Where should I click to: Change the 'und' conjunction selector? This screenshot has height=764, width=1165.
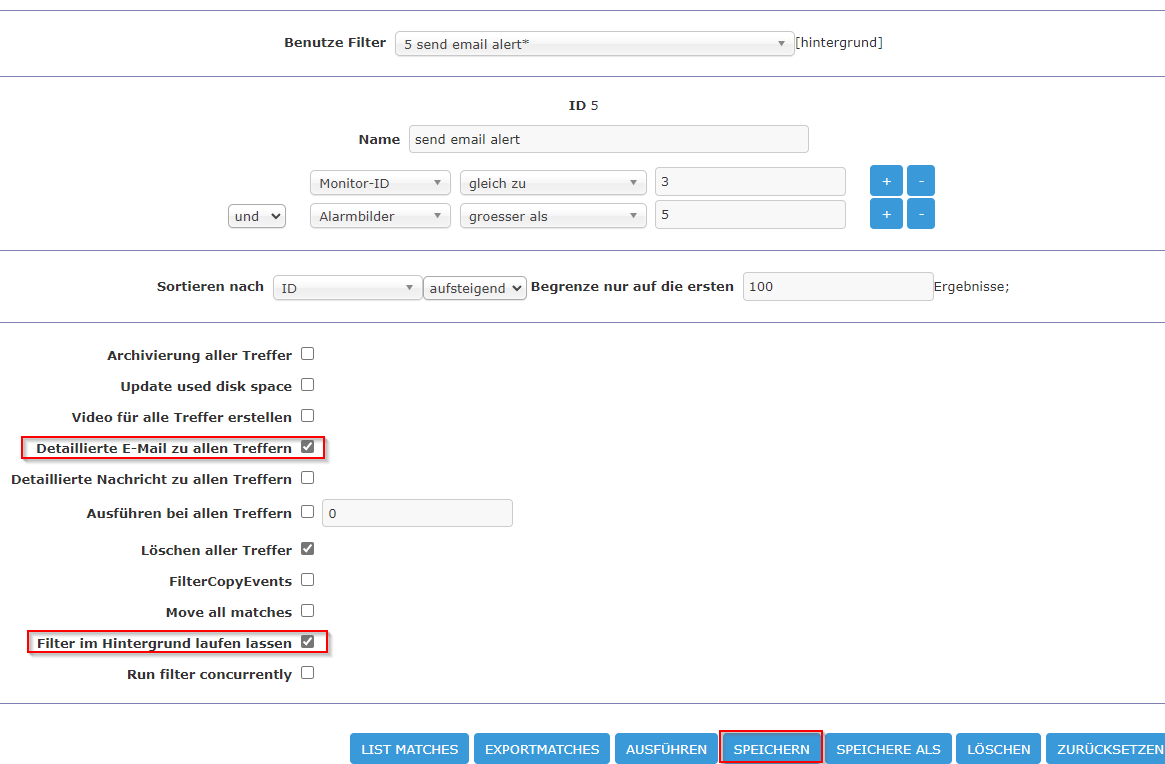coord(257,216)
